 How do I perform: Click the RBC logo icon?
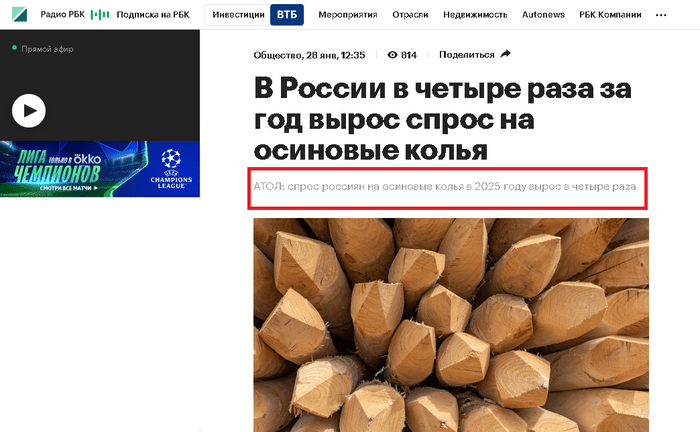pos(19,14)
